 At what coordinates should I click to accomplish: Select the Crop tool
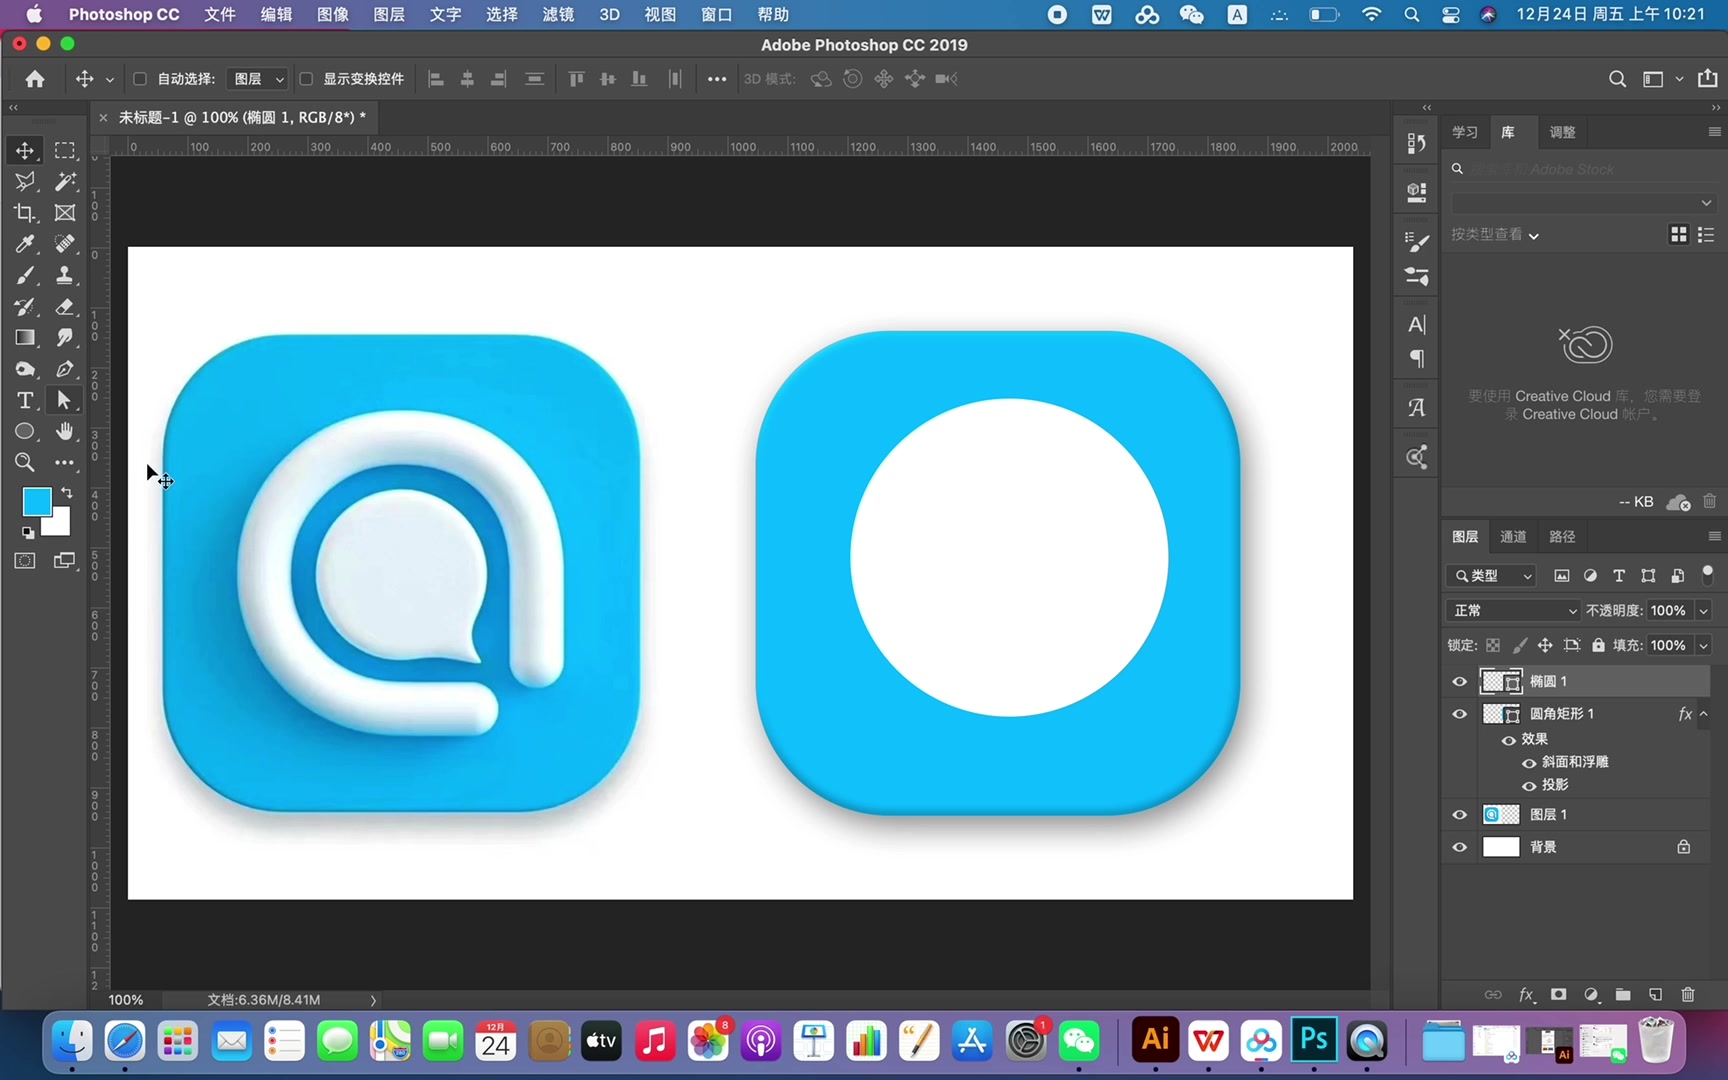25,213
